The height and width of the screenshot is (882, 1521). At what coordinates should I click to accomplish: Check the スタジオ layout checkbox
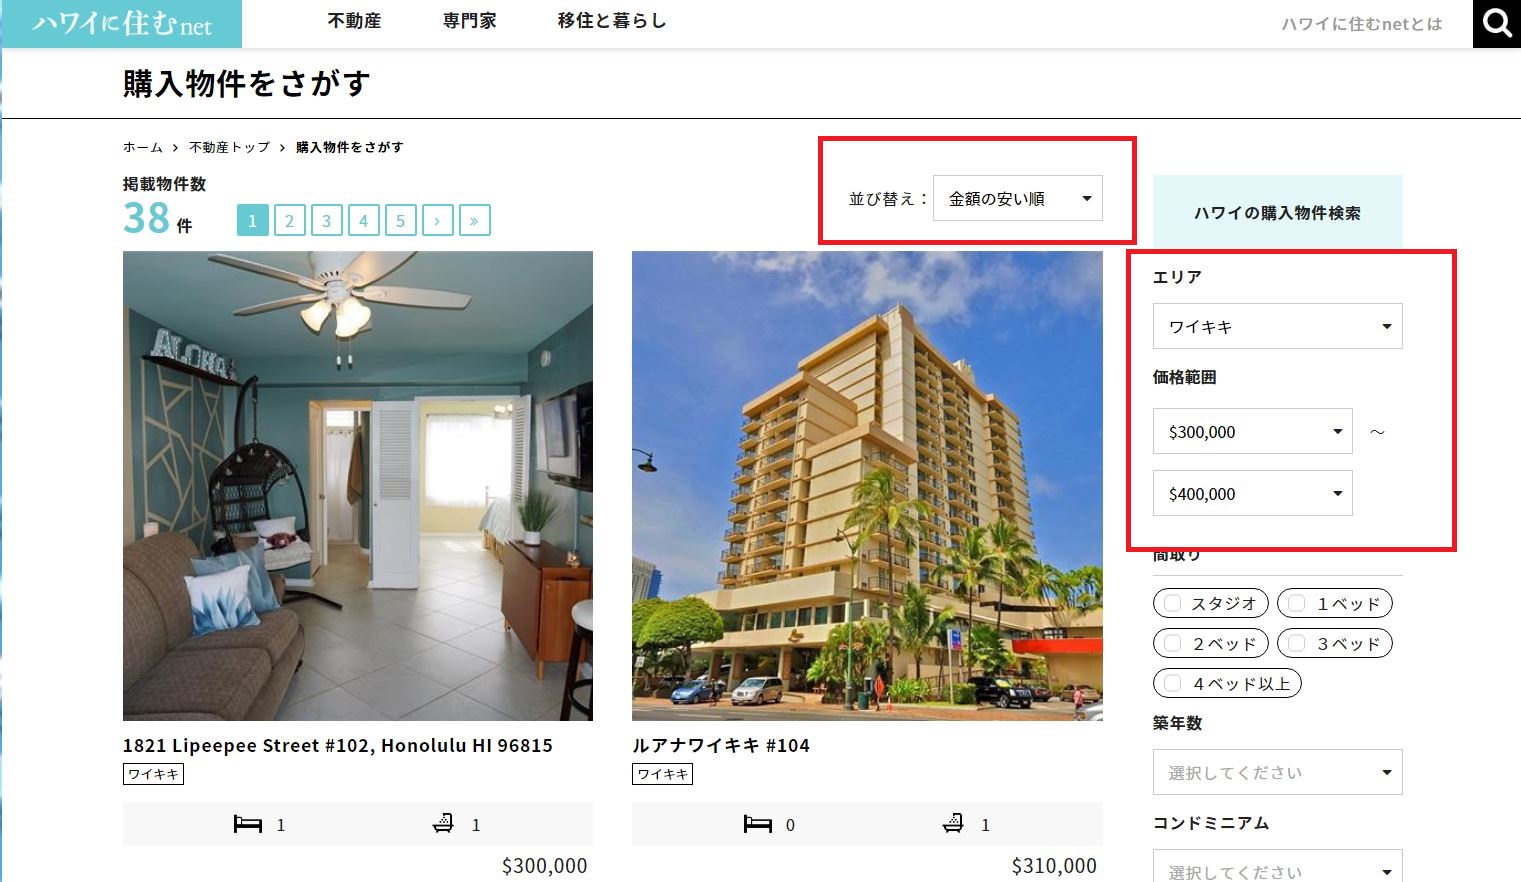[1173, 603]
